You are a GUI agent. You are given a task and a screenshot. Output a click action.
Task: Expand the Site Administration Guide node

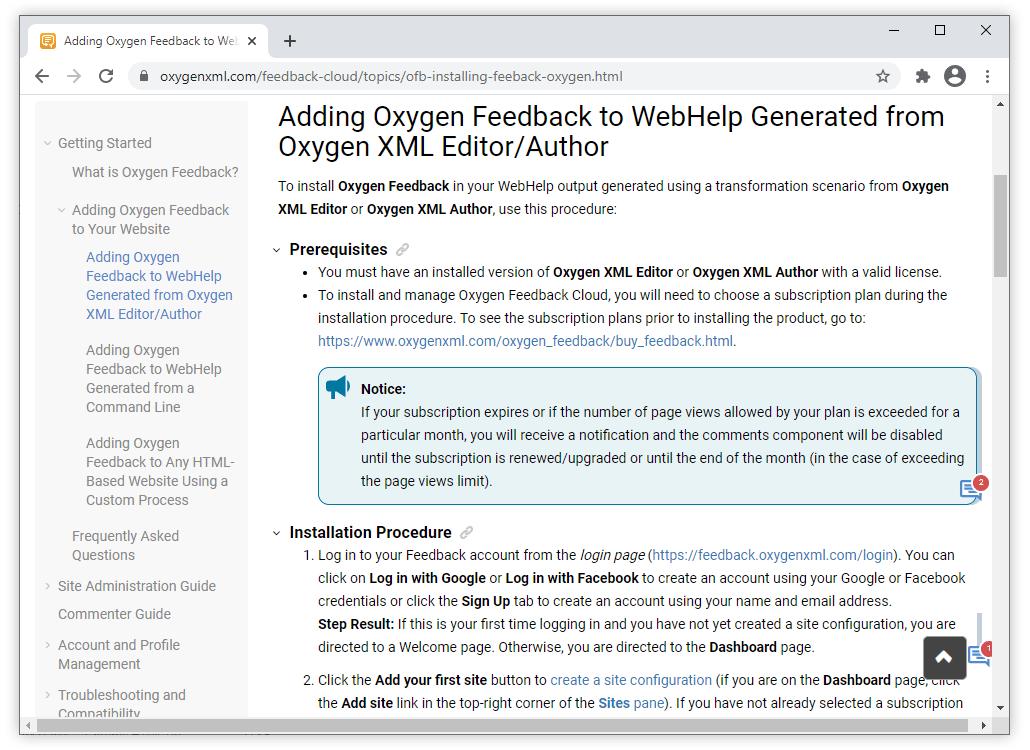[47, 586]
